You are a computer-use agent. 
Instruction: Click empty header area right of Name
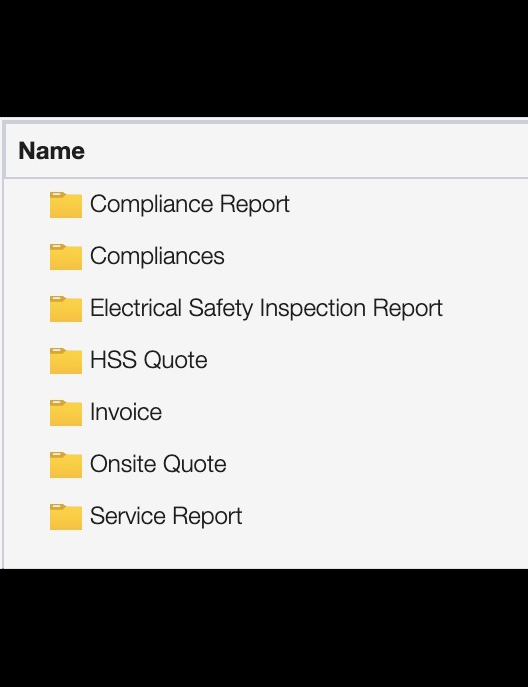[307, 151]
